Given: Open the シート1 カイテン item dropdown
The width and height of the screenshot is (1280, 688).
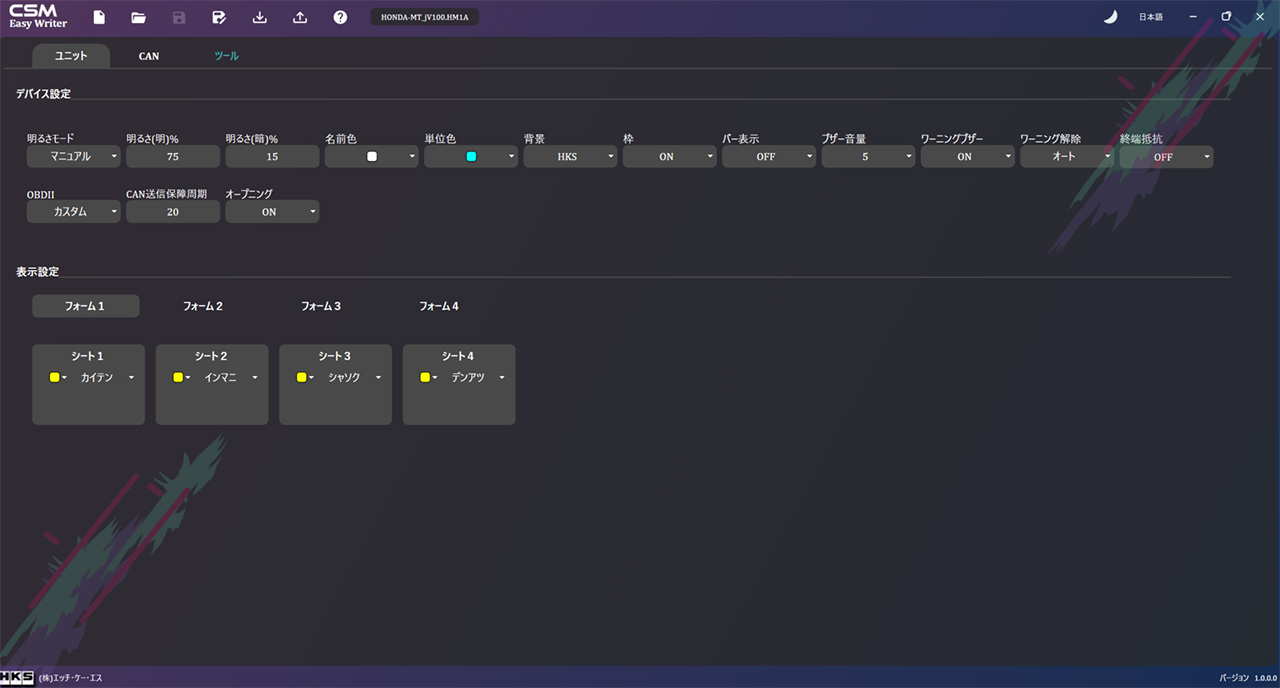Looking at the screenshot, I should pos(106,378).
